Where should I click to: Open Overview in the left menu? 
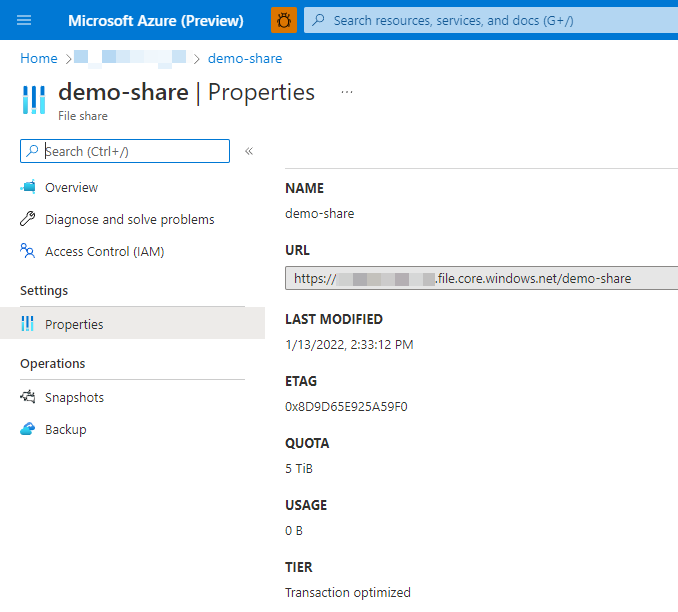[71, 188]
